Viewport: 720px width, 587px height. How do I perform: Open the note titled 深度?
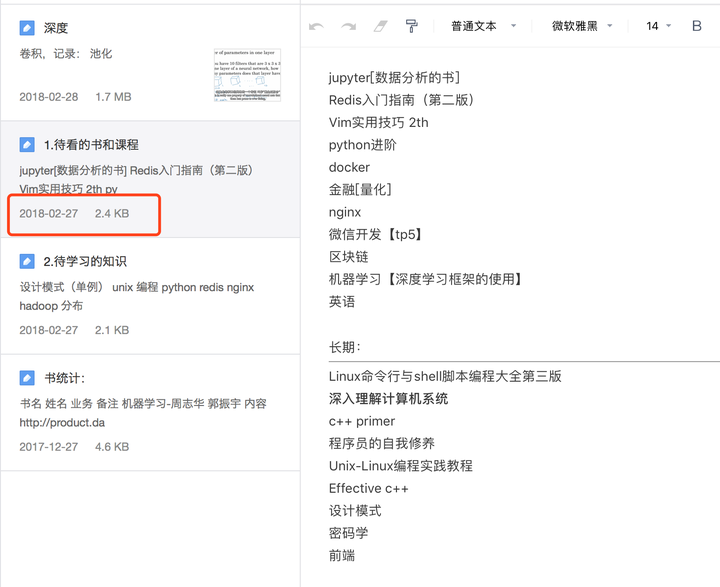coord(56,28)
